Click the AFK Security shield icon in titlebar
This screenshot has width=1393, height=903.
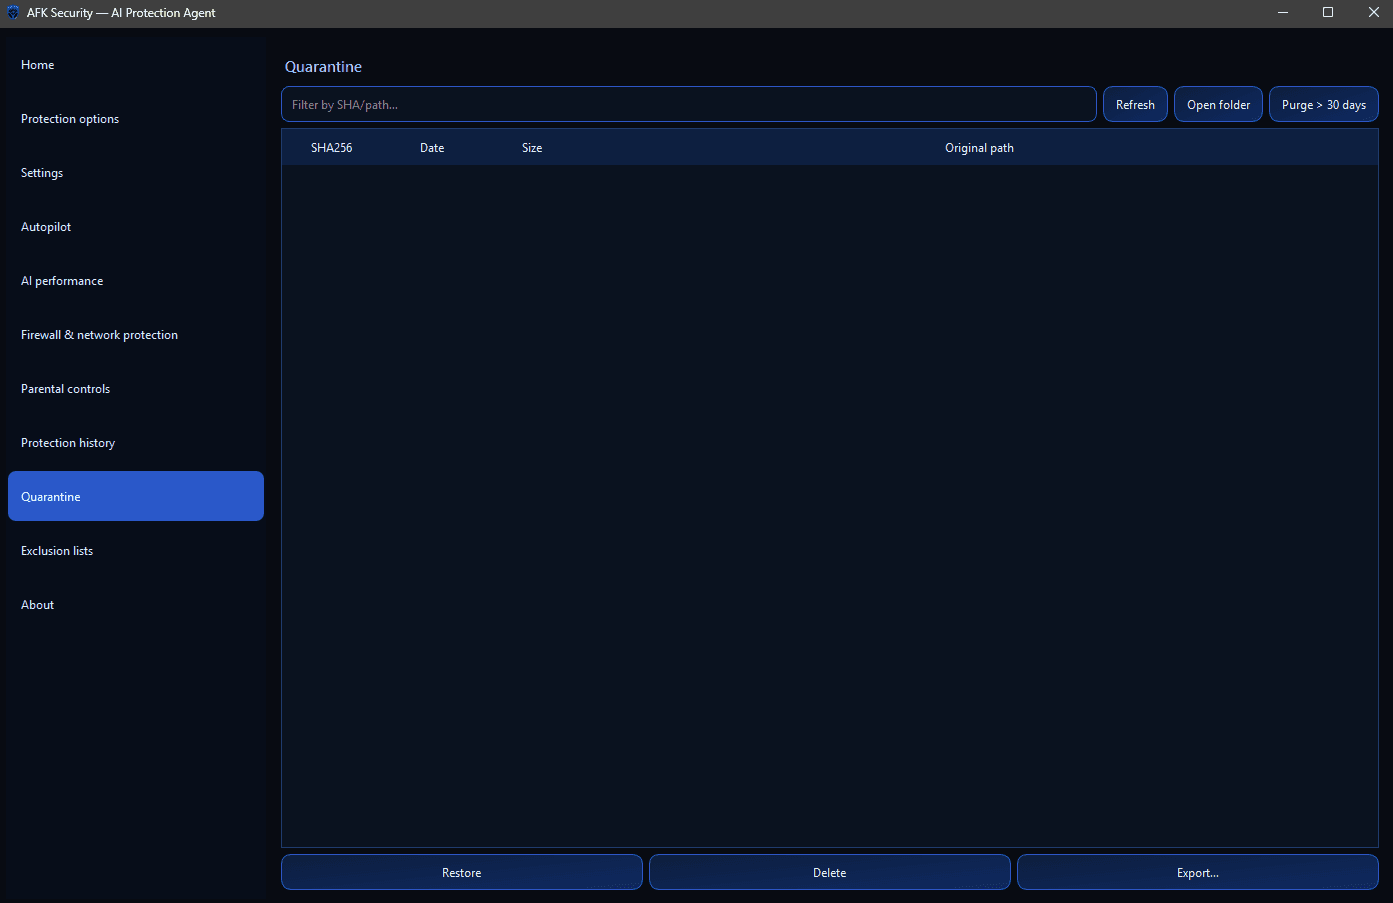coord(12,12)
